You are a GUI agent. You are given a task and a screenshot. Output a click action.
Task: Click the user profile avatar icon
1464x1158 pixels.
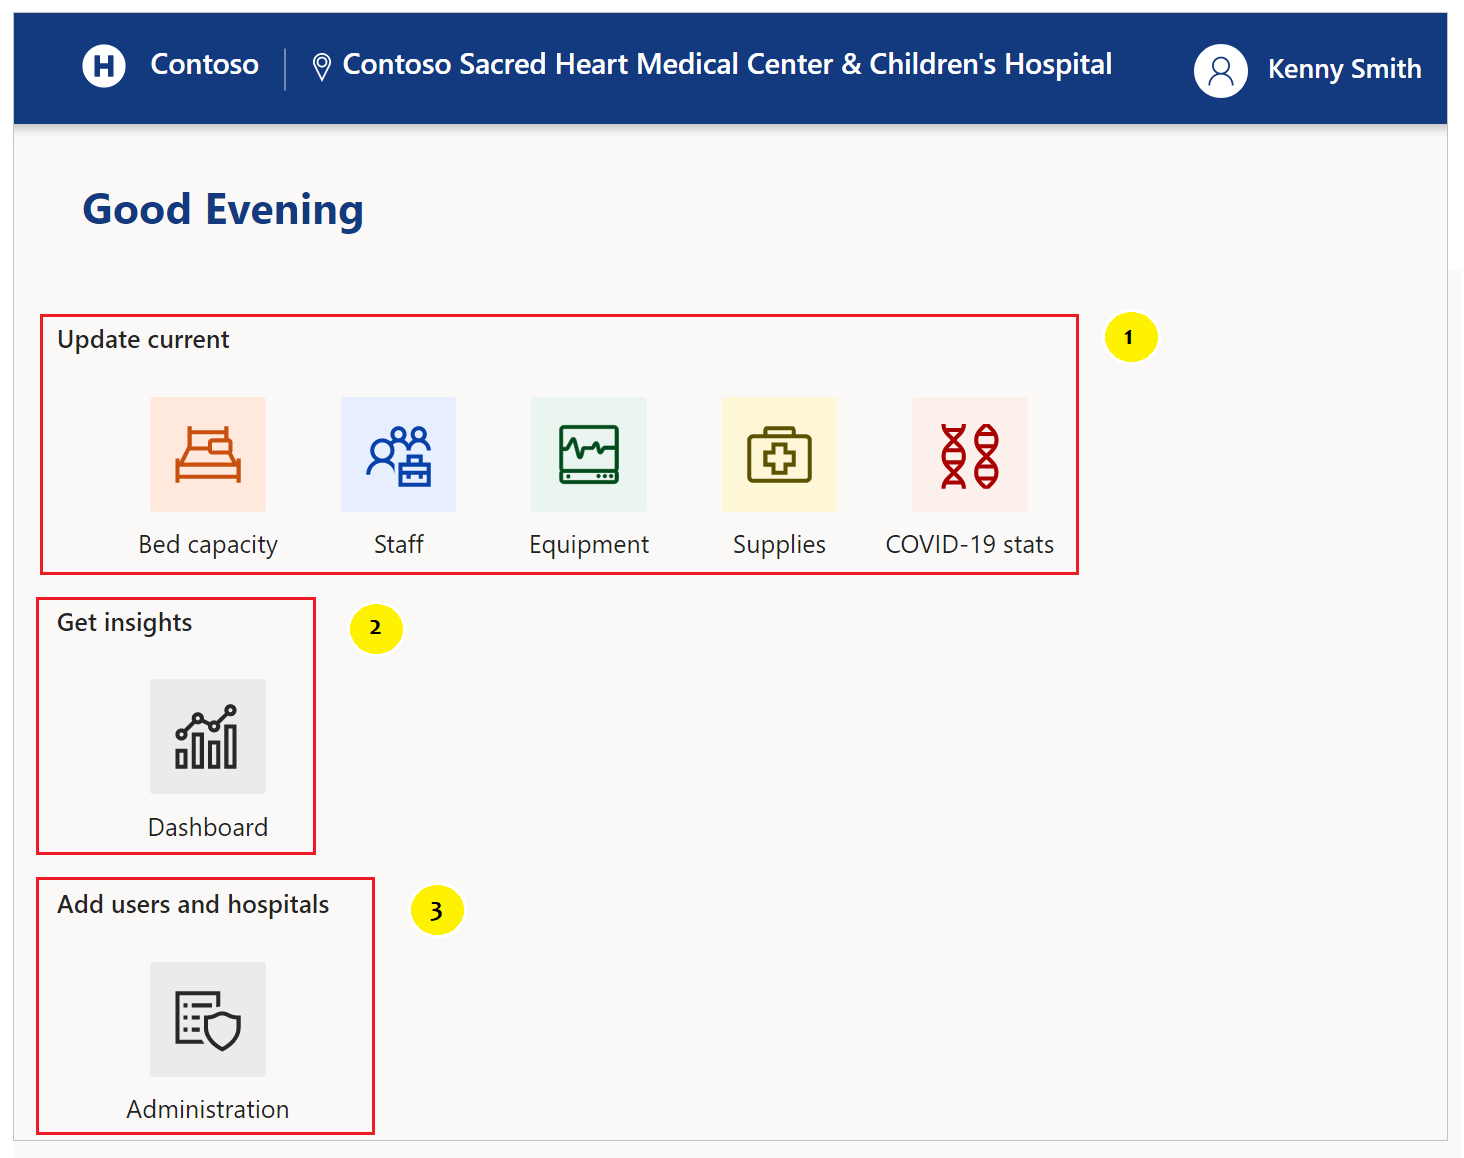(x=1221, y=71)
